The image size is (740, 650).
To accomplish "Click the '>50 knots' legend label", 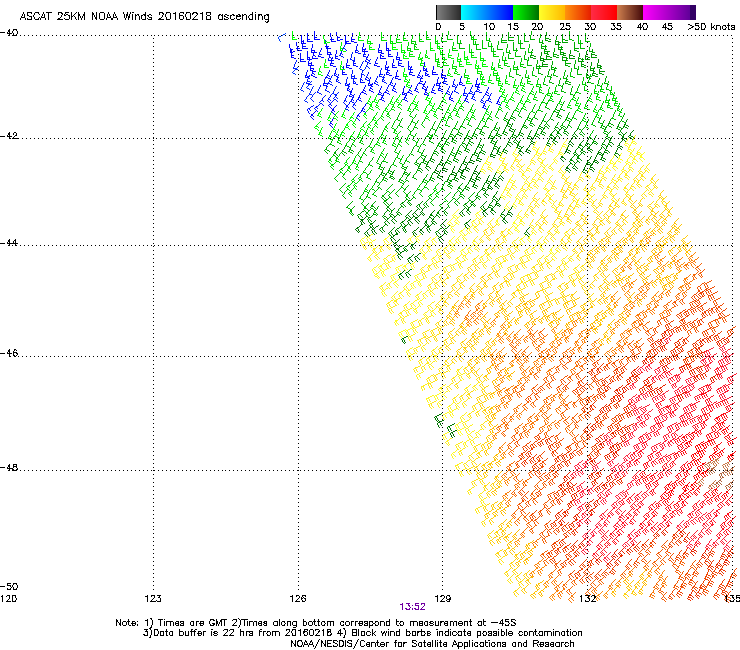I will [x=711, y=27].
